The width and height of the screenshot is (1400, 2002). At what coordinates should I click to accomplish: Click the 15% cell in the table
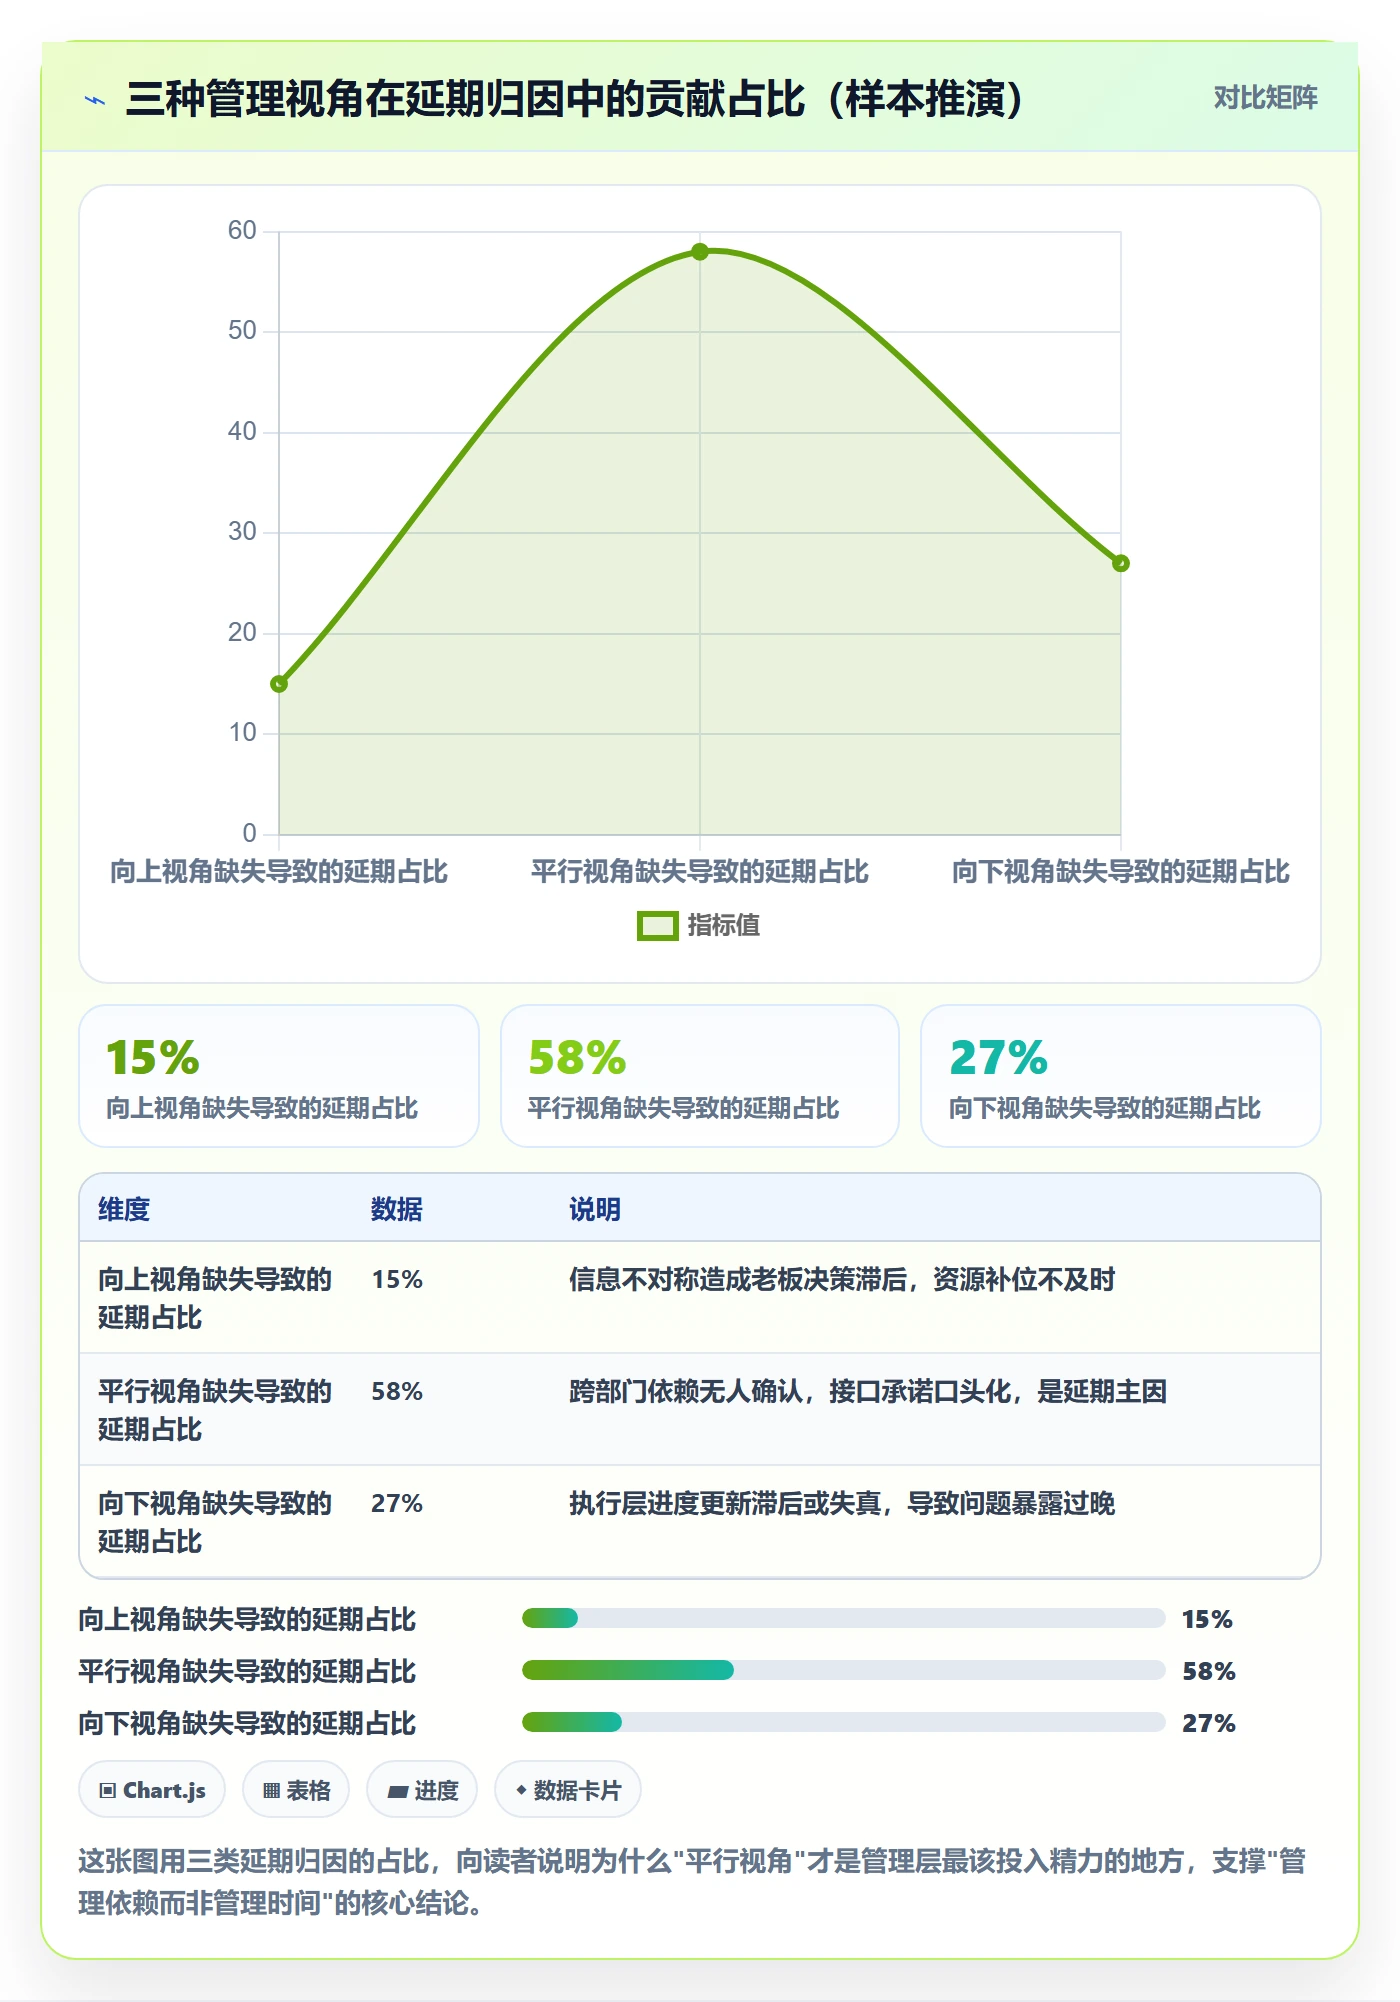click(397, 1280)
